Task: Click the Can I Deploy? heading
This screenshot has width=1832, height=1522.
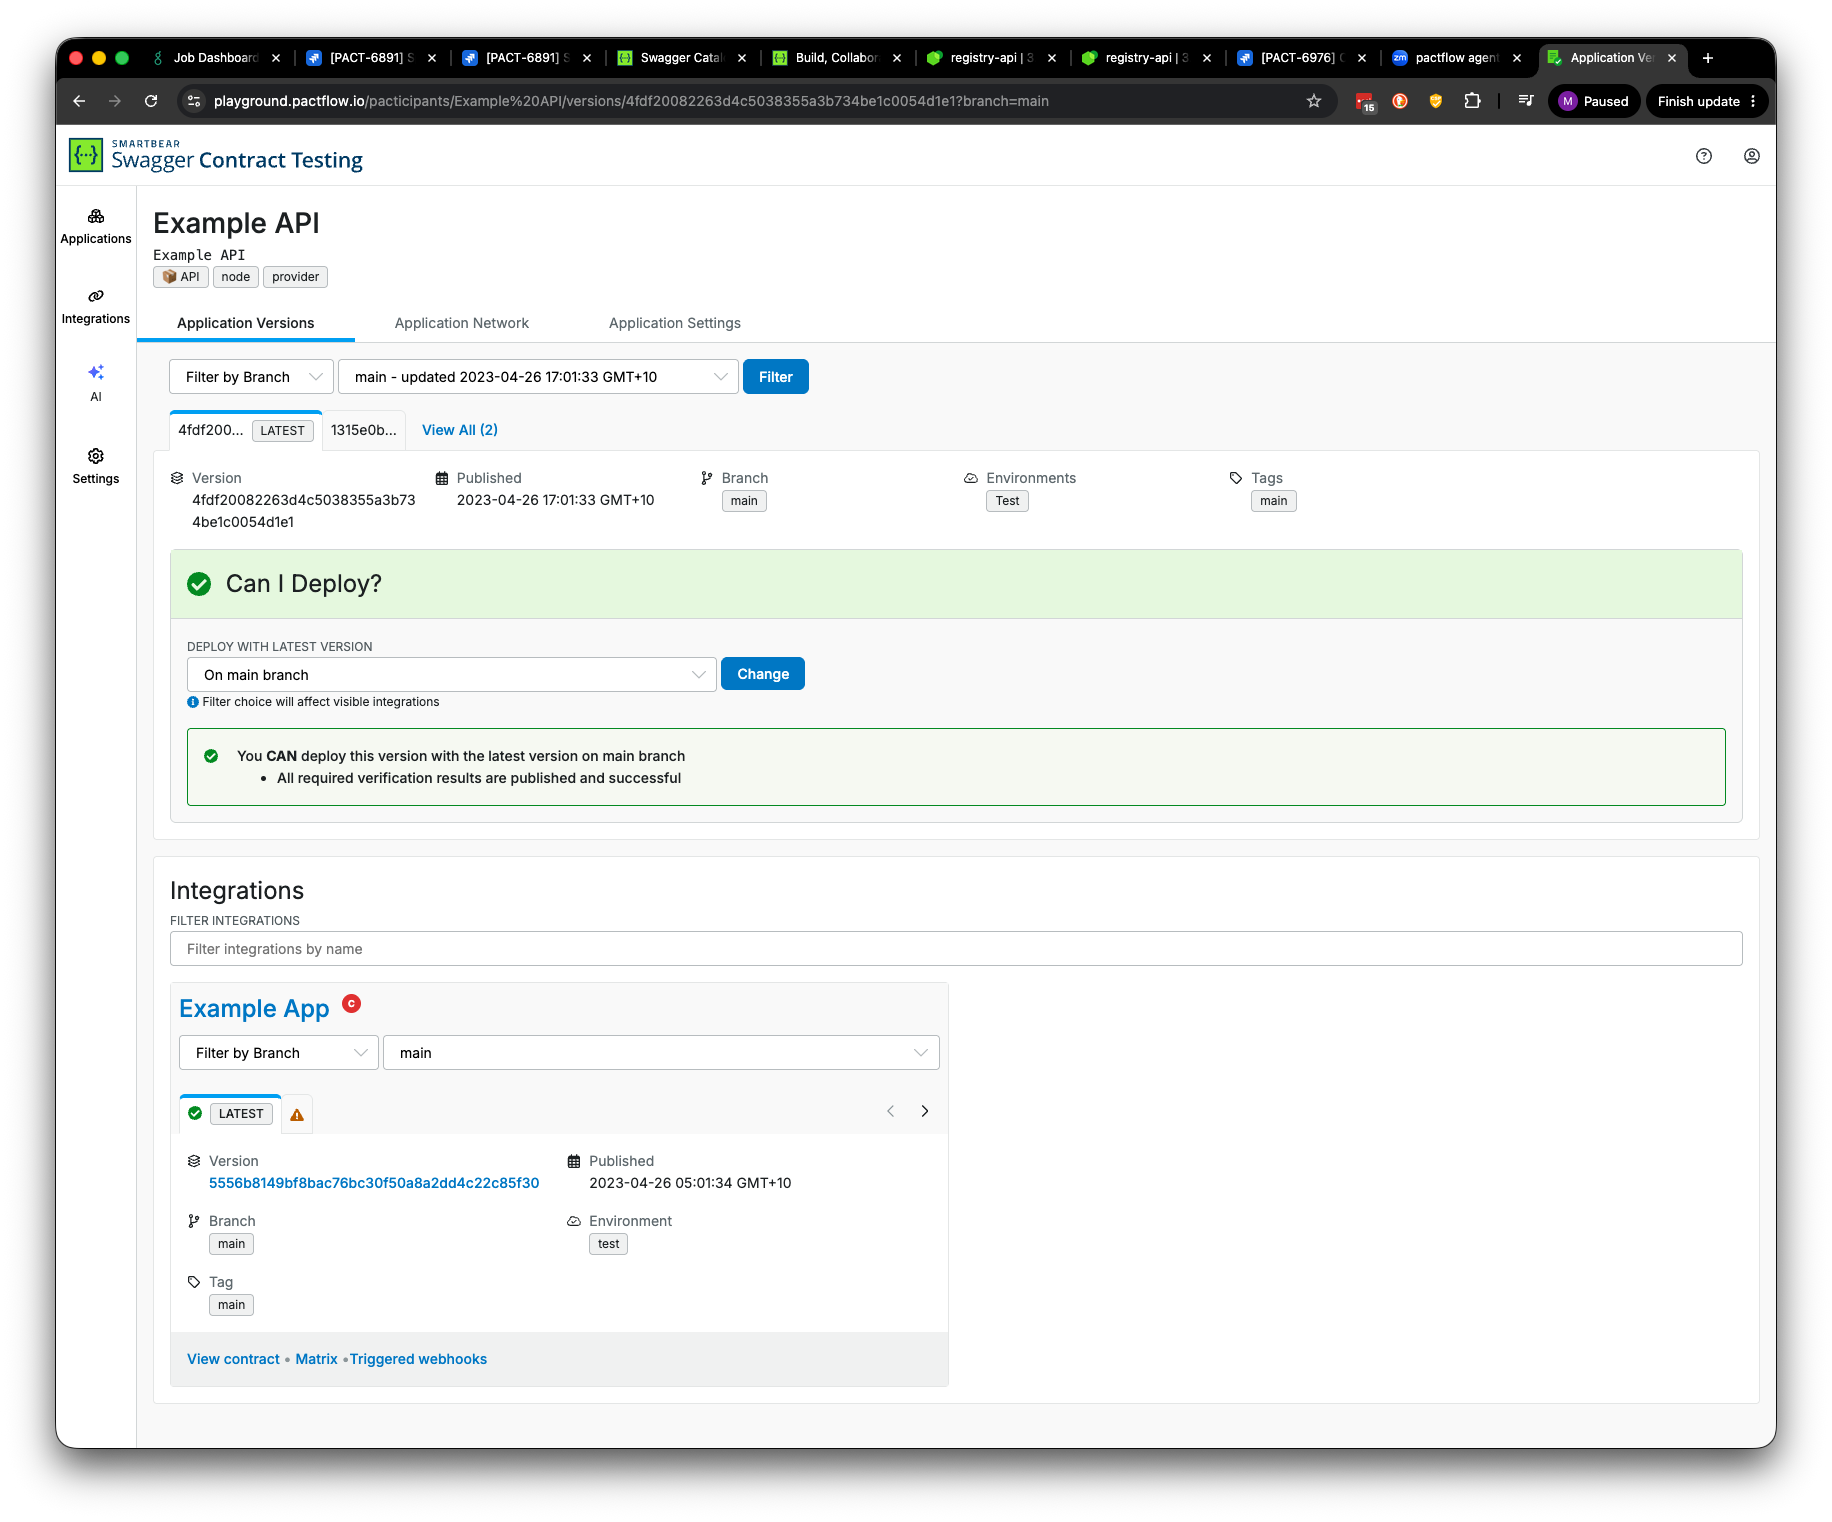Action: point(304,584)
